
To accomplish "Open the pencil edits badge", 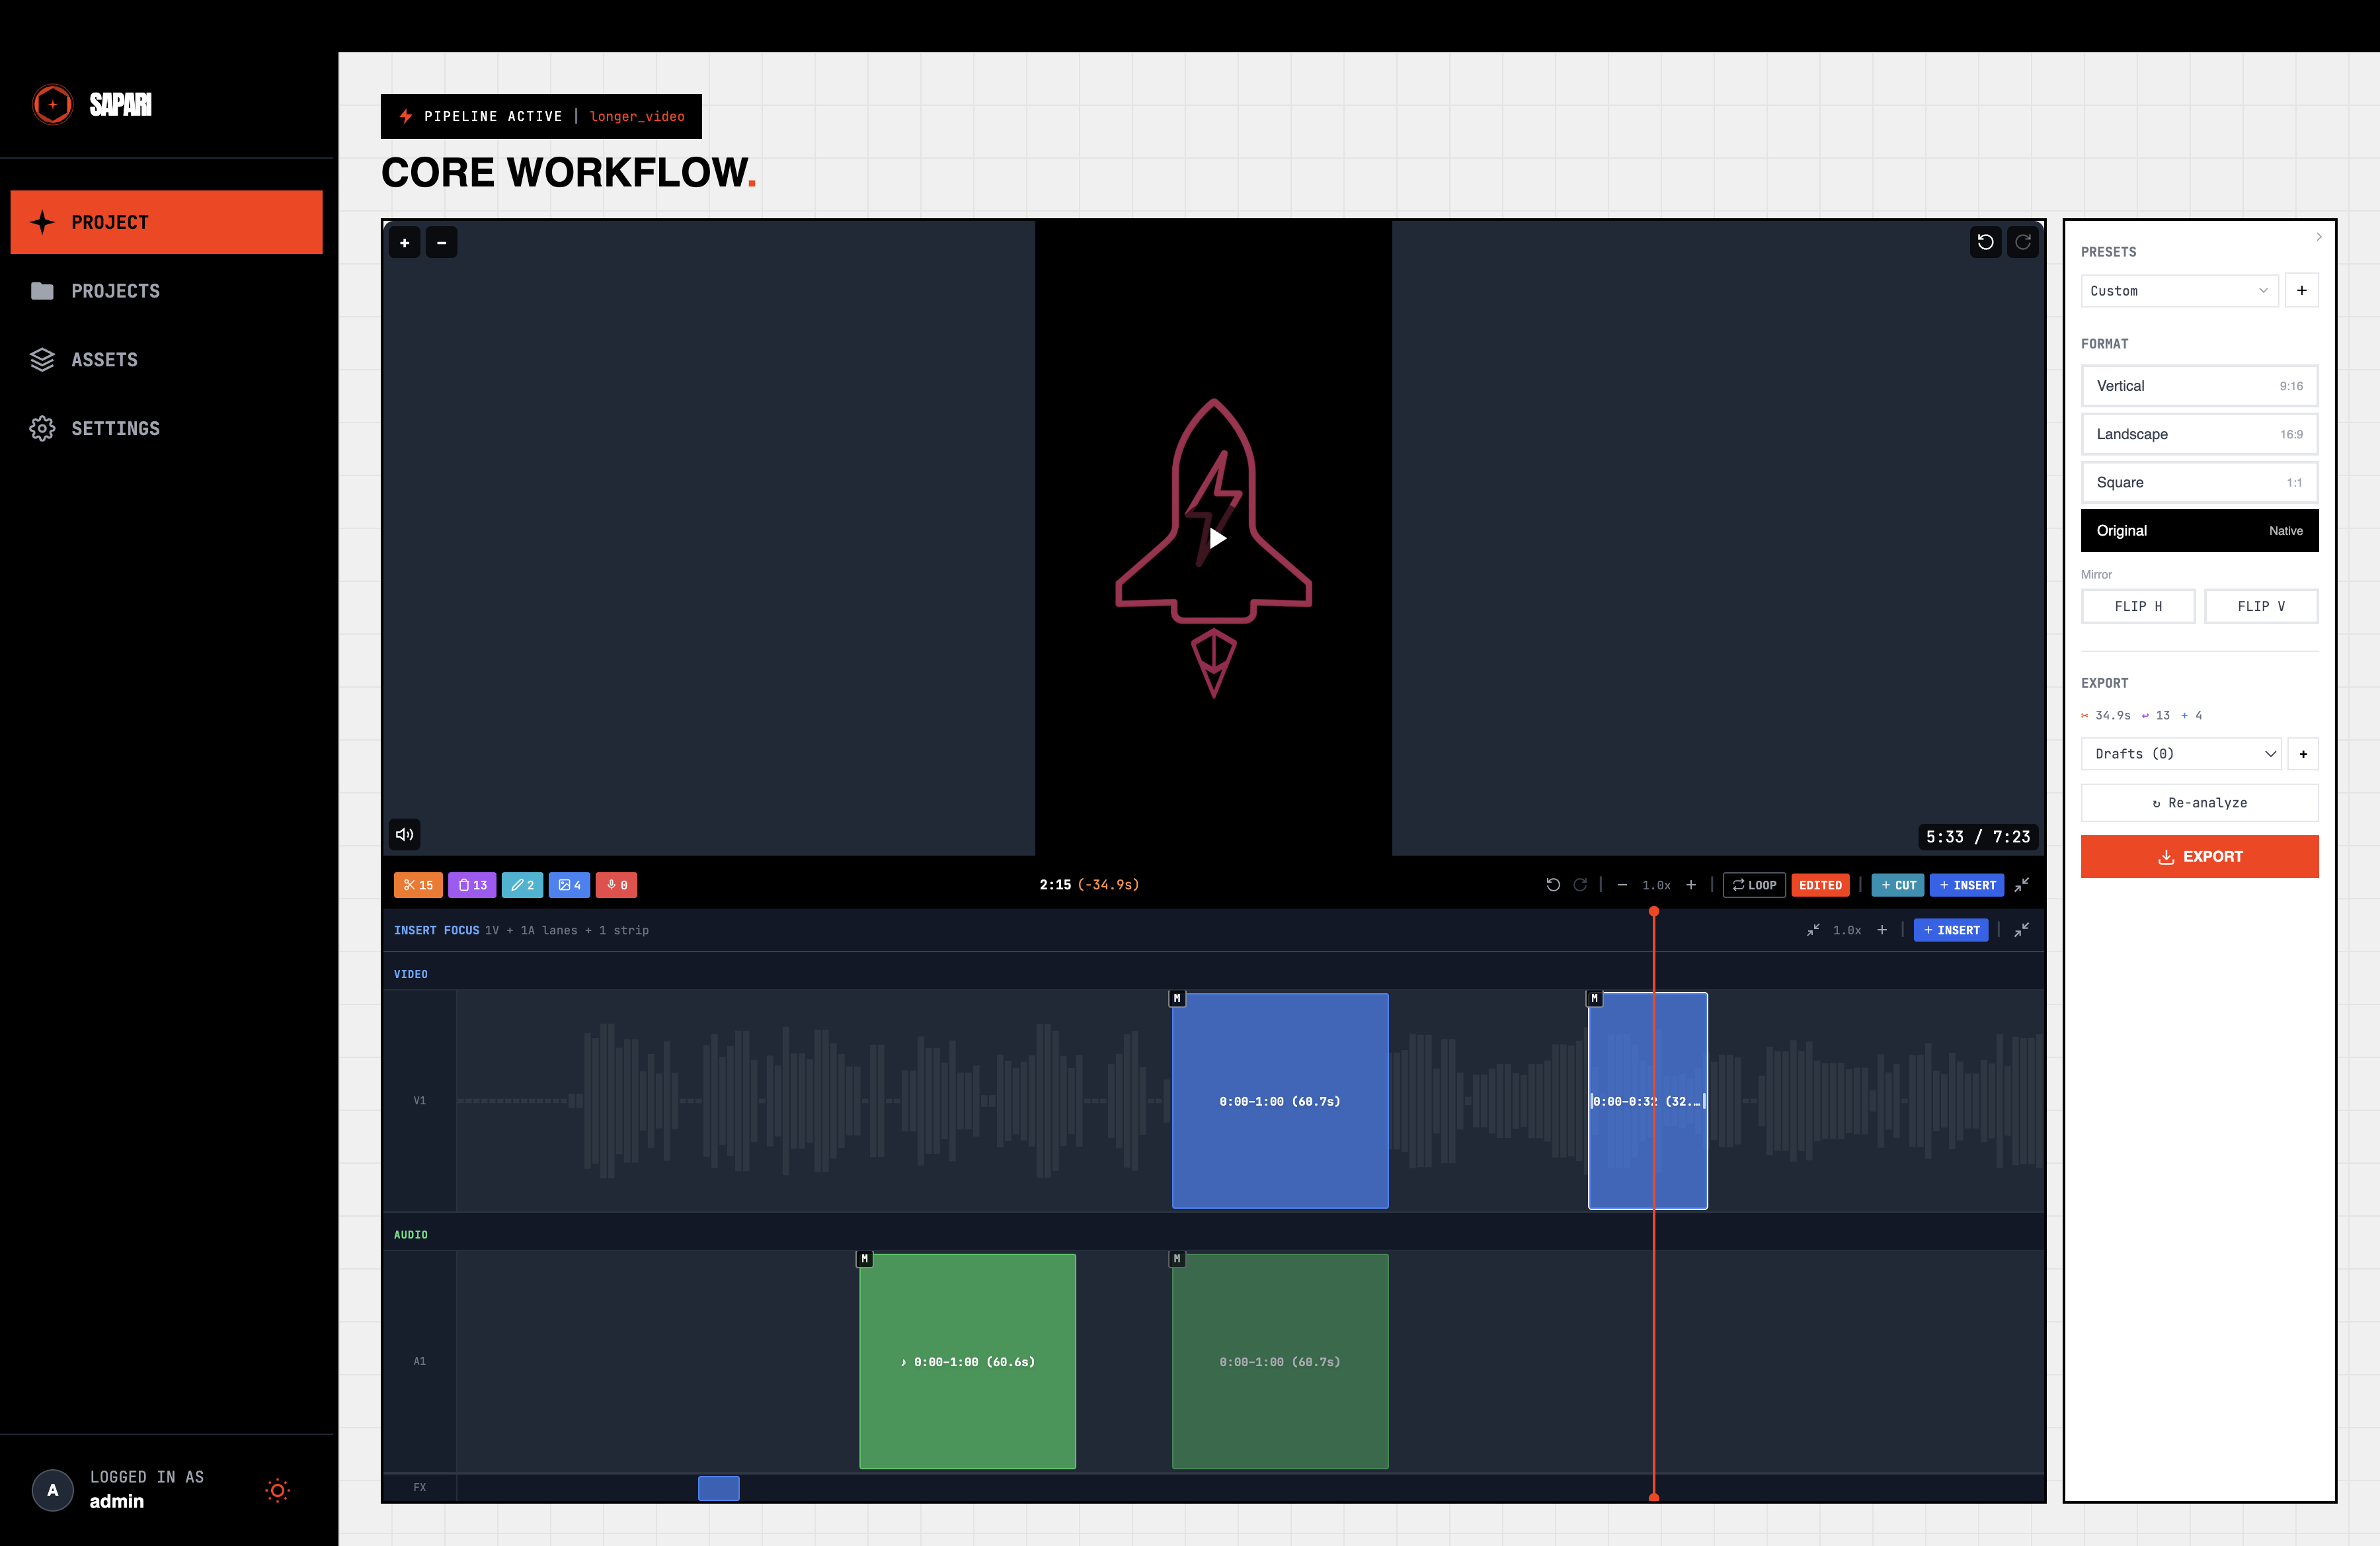I will (522, 885).
